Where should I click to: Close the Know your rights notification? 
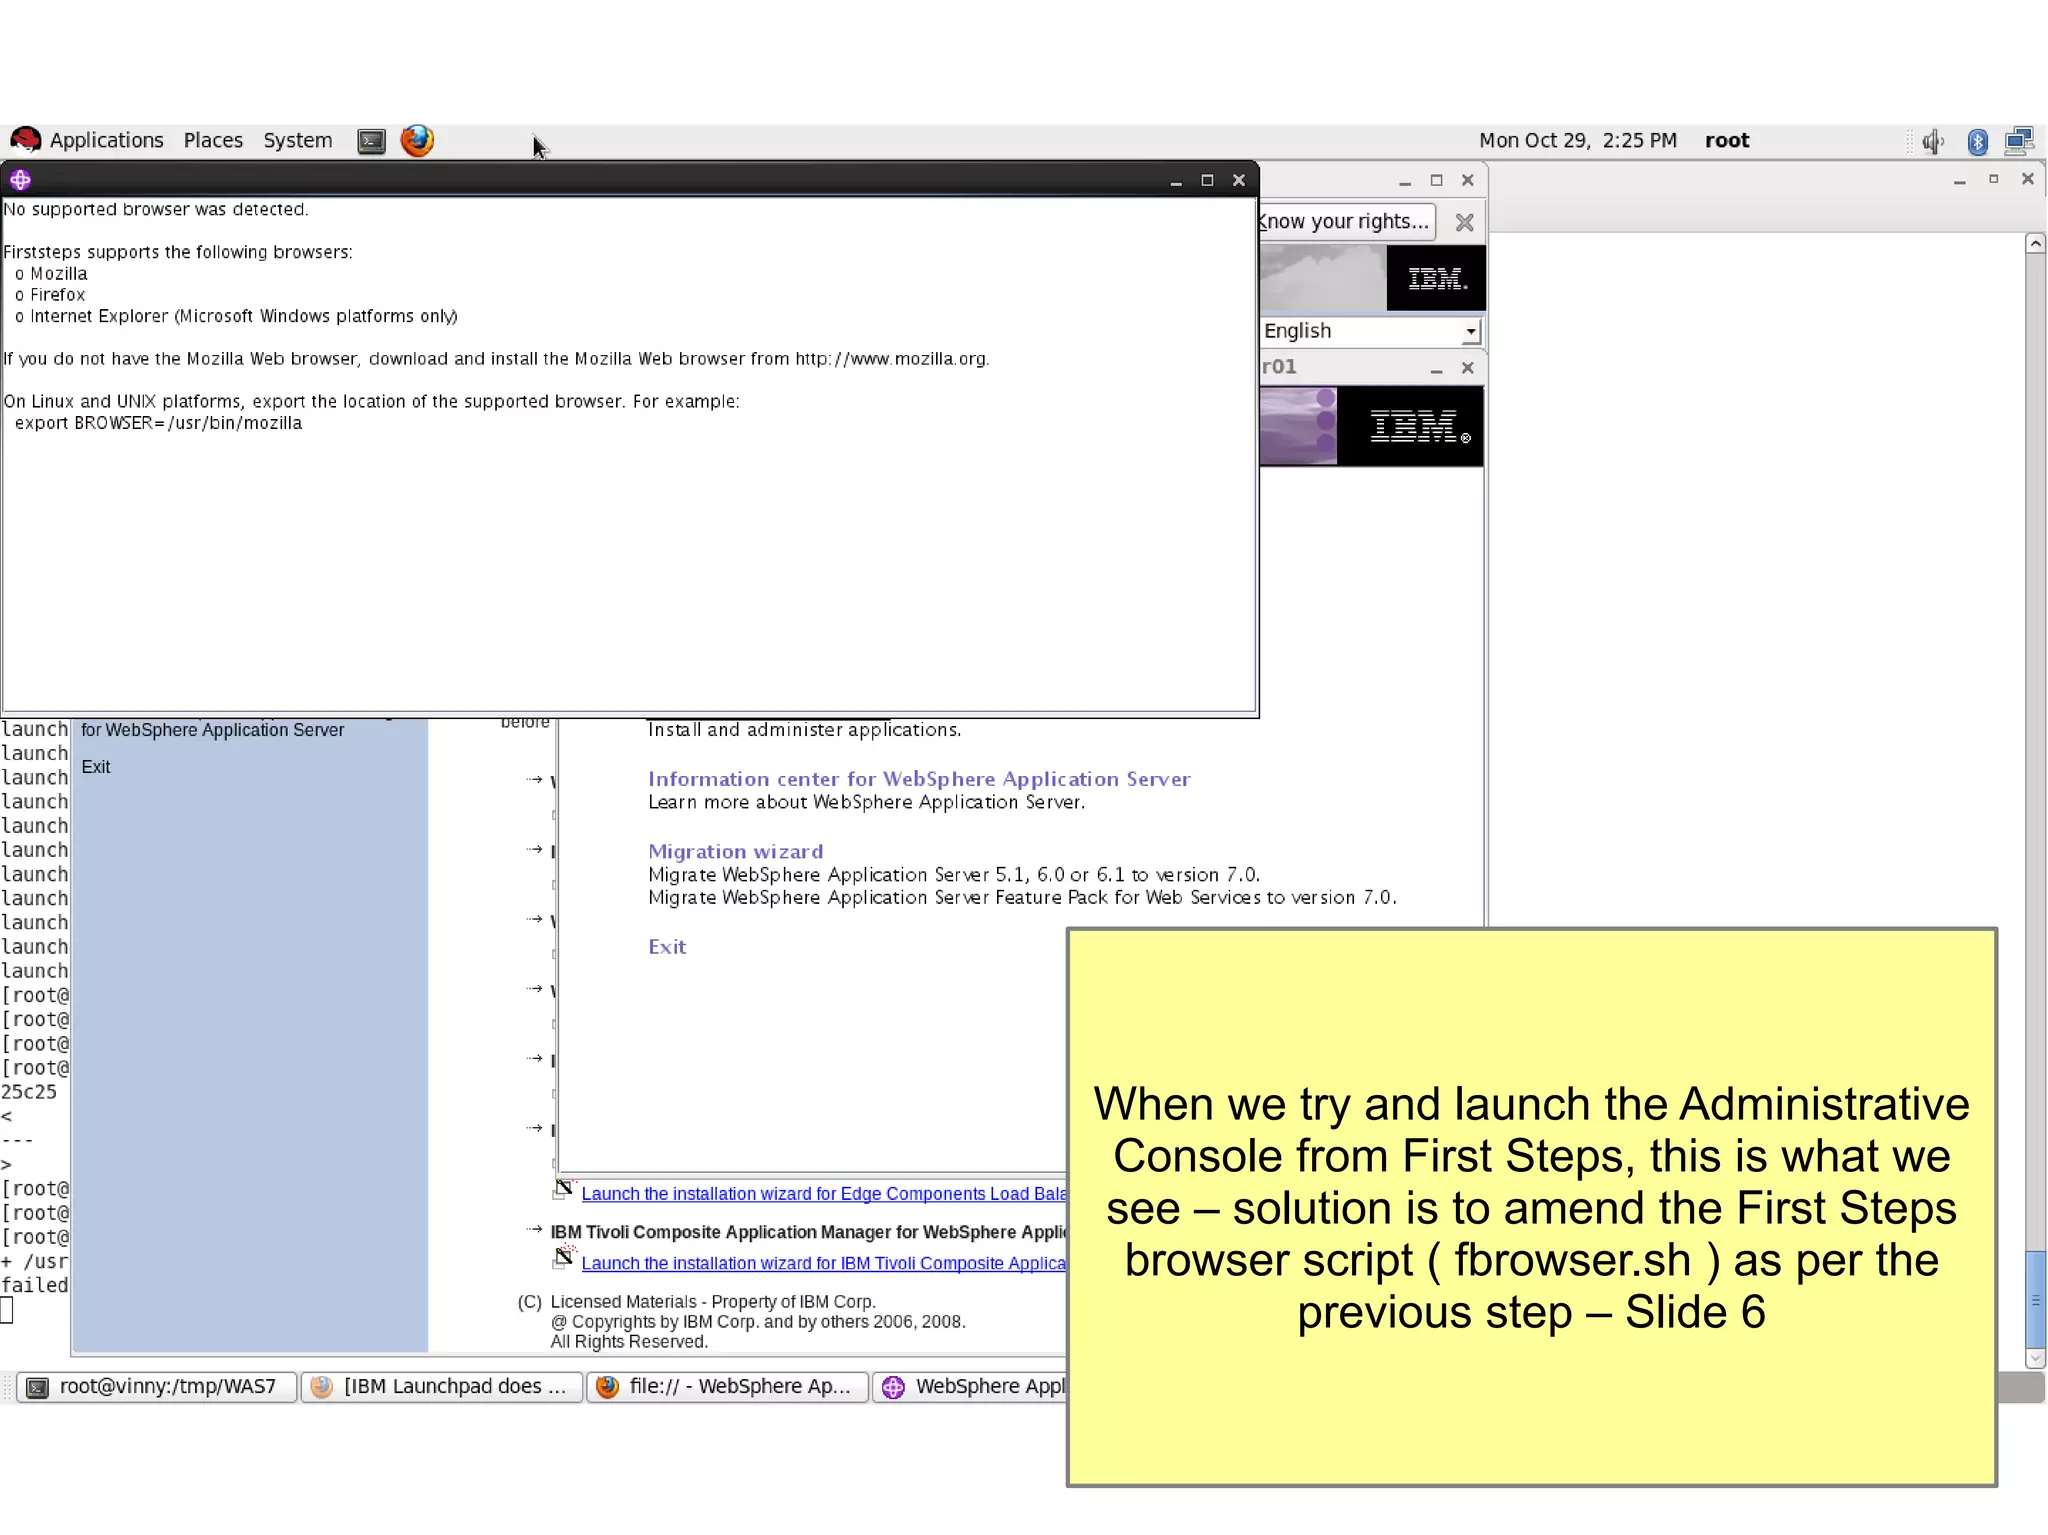tap(1464, 222)
